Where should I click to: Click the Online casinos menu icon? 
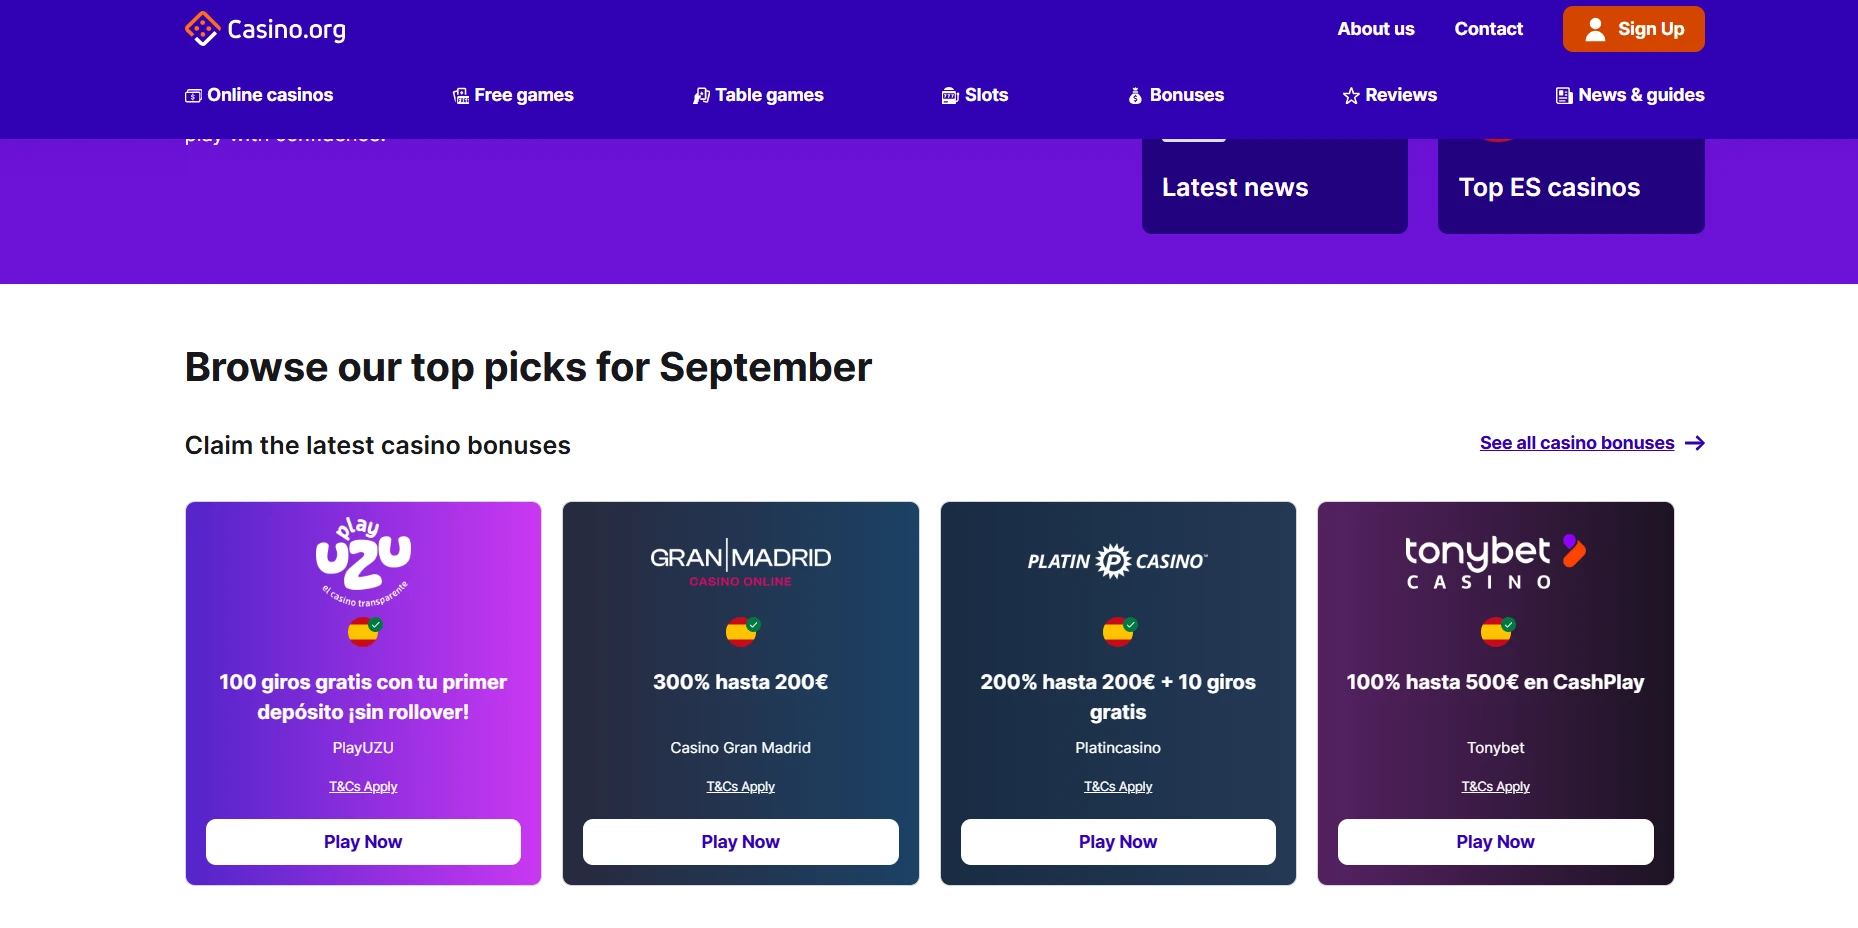(x=193, y=96)
